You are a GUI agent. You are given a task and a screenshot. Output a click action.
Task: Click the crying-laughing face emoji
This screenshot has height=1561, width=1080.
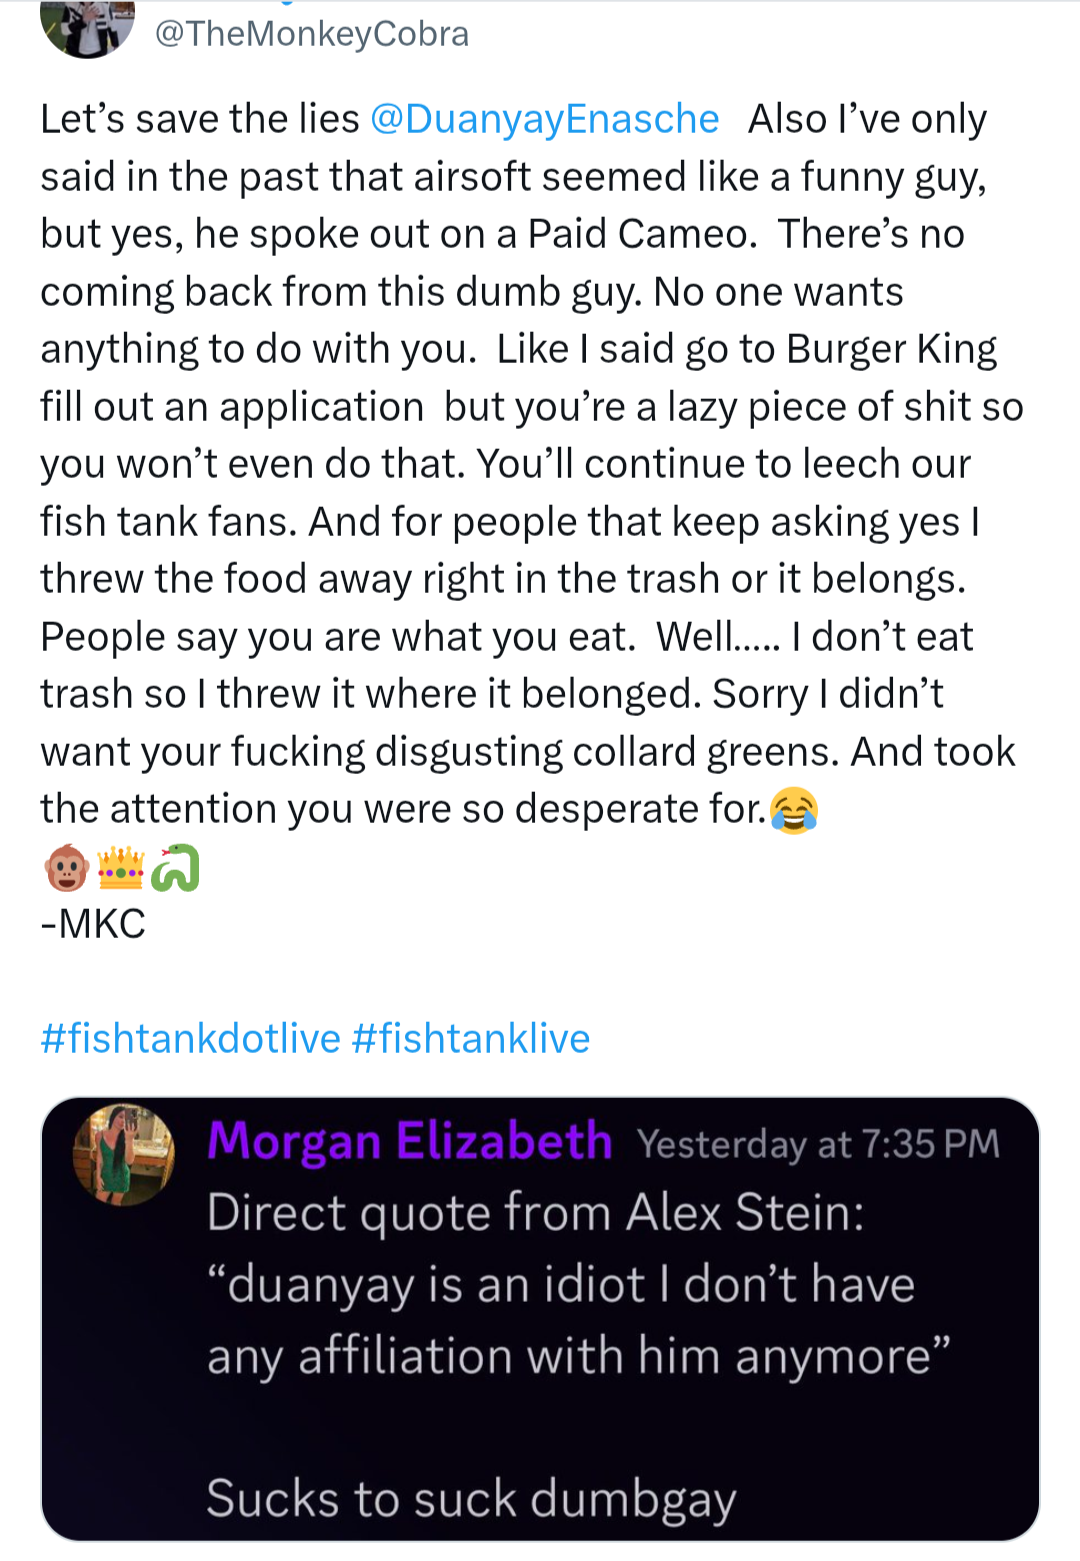[x=794, y=810]
